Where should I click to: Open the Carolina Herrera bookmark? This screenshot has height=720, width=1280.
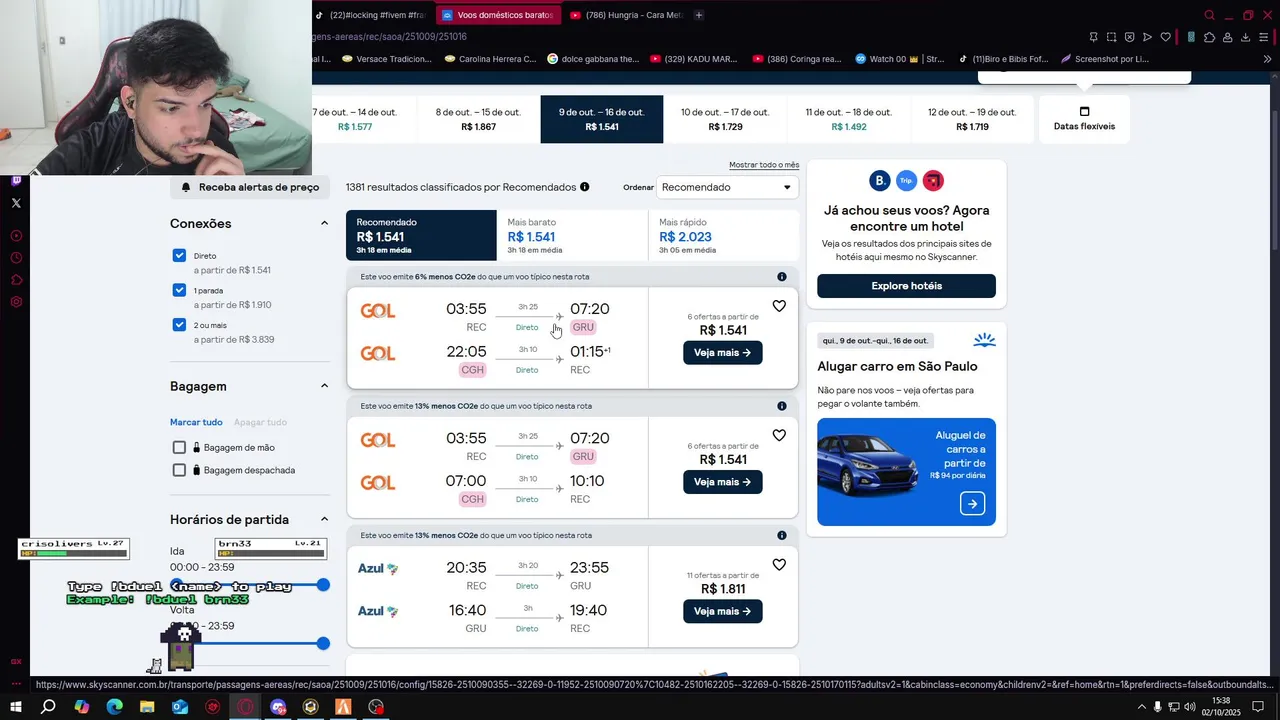coord(490,59)
